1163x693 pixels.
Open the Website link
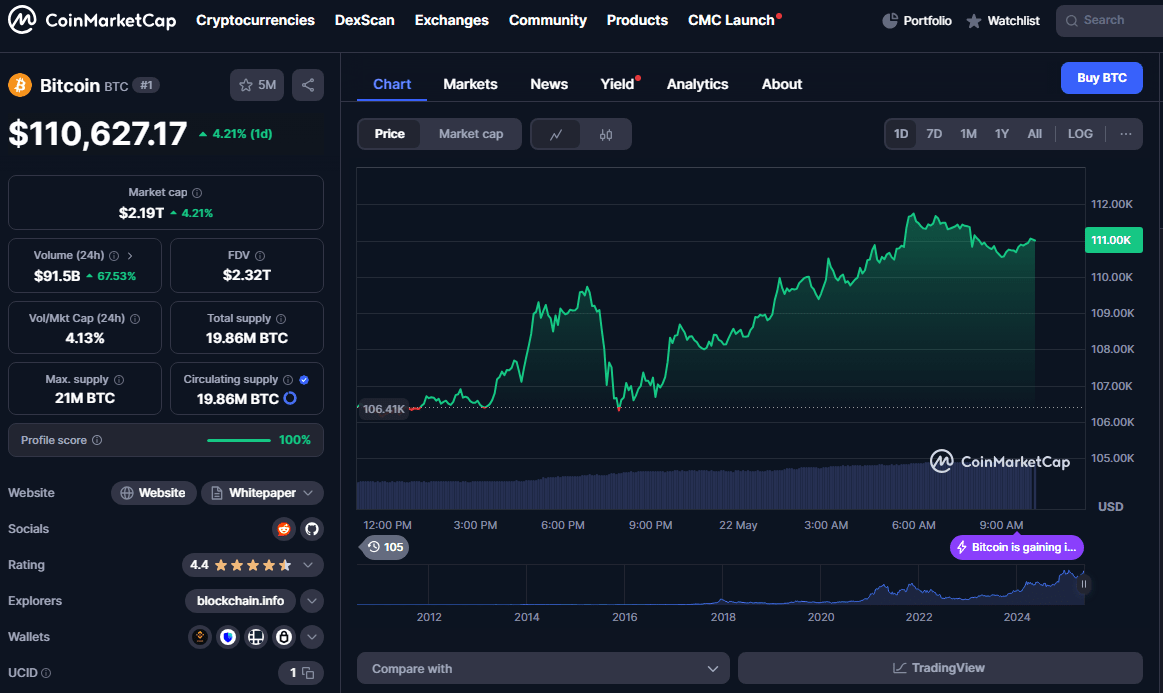[x=154, y=493]
